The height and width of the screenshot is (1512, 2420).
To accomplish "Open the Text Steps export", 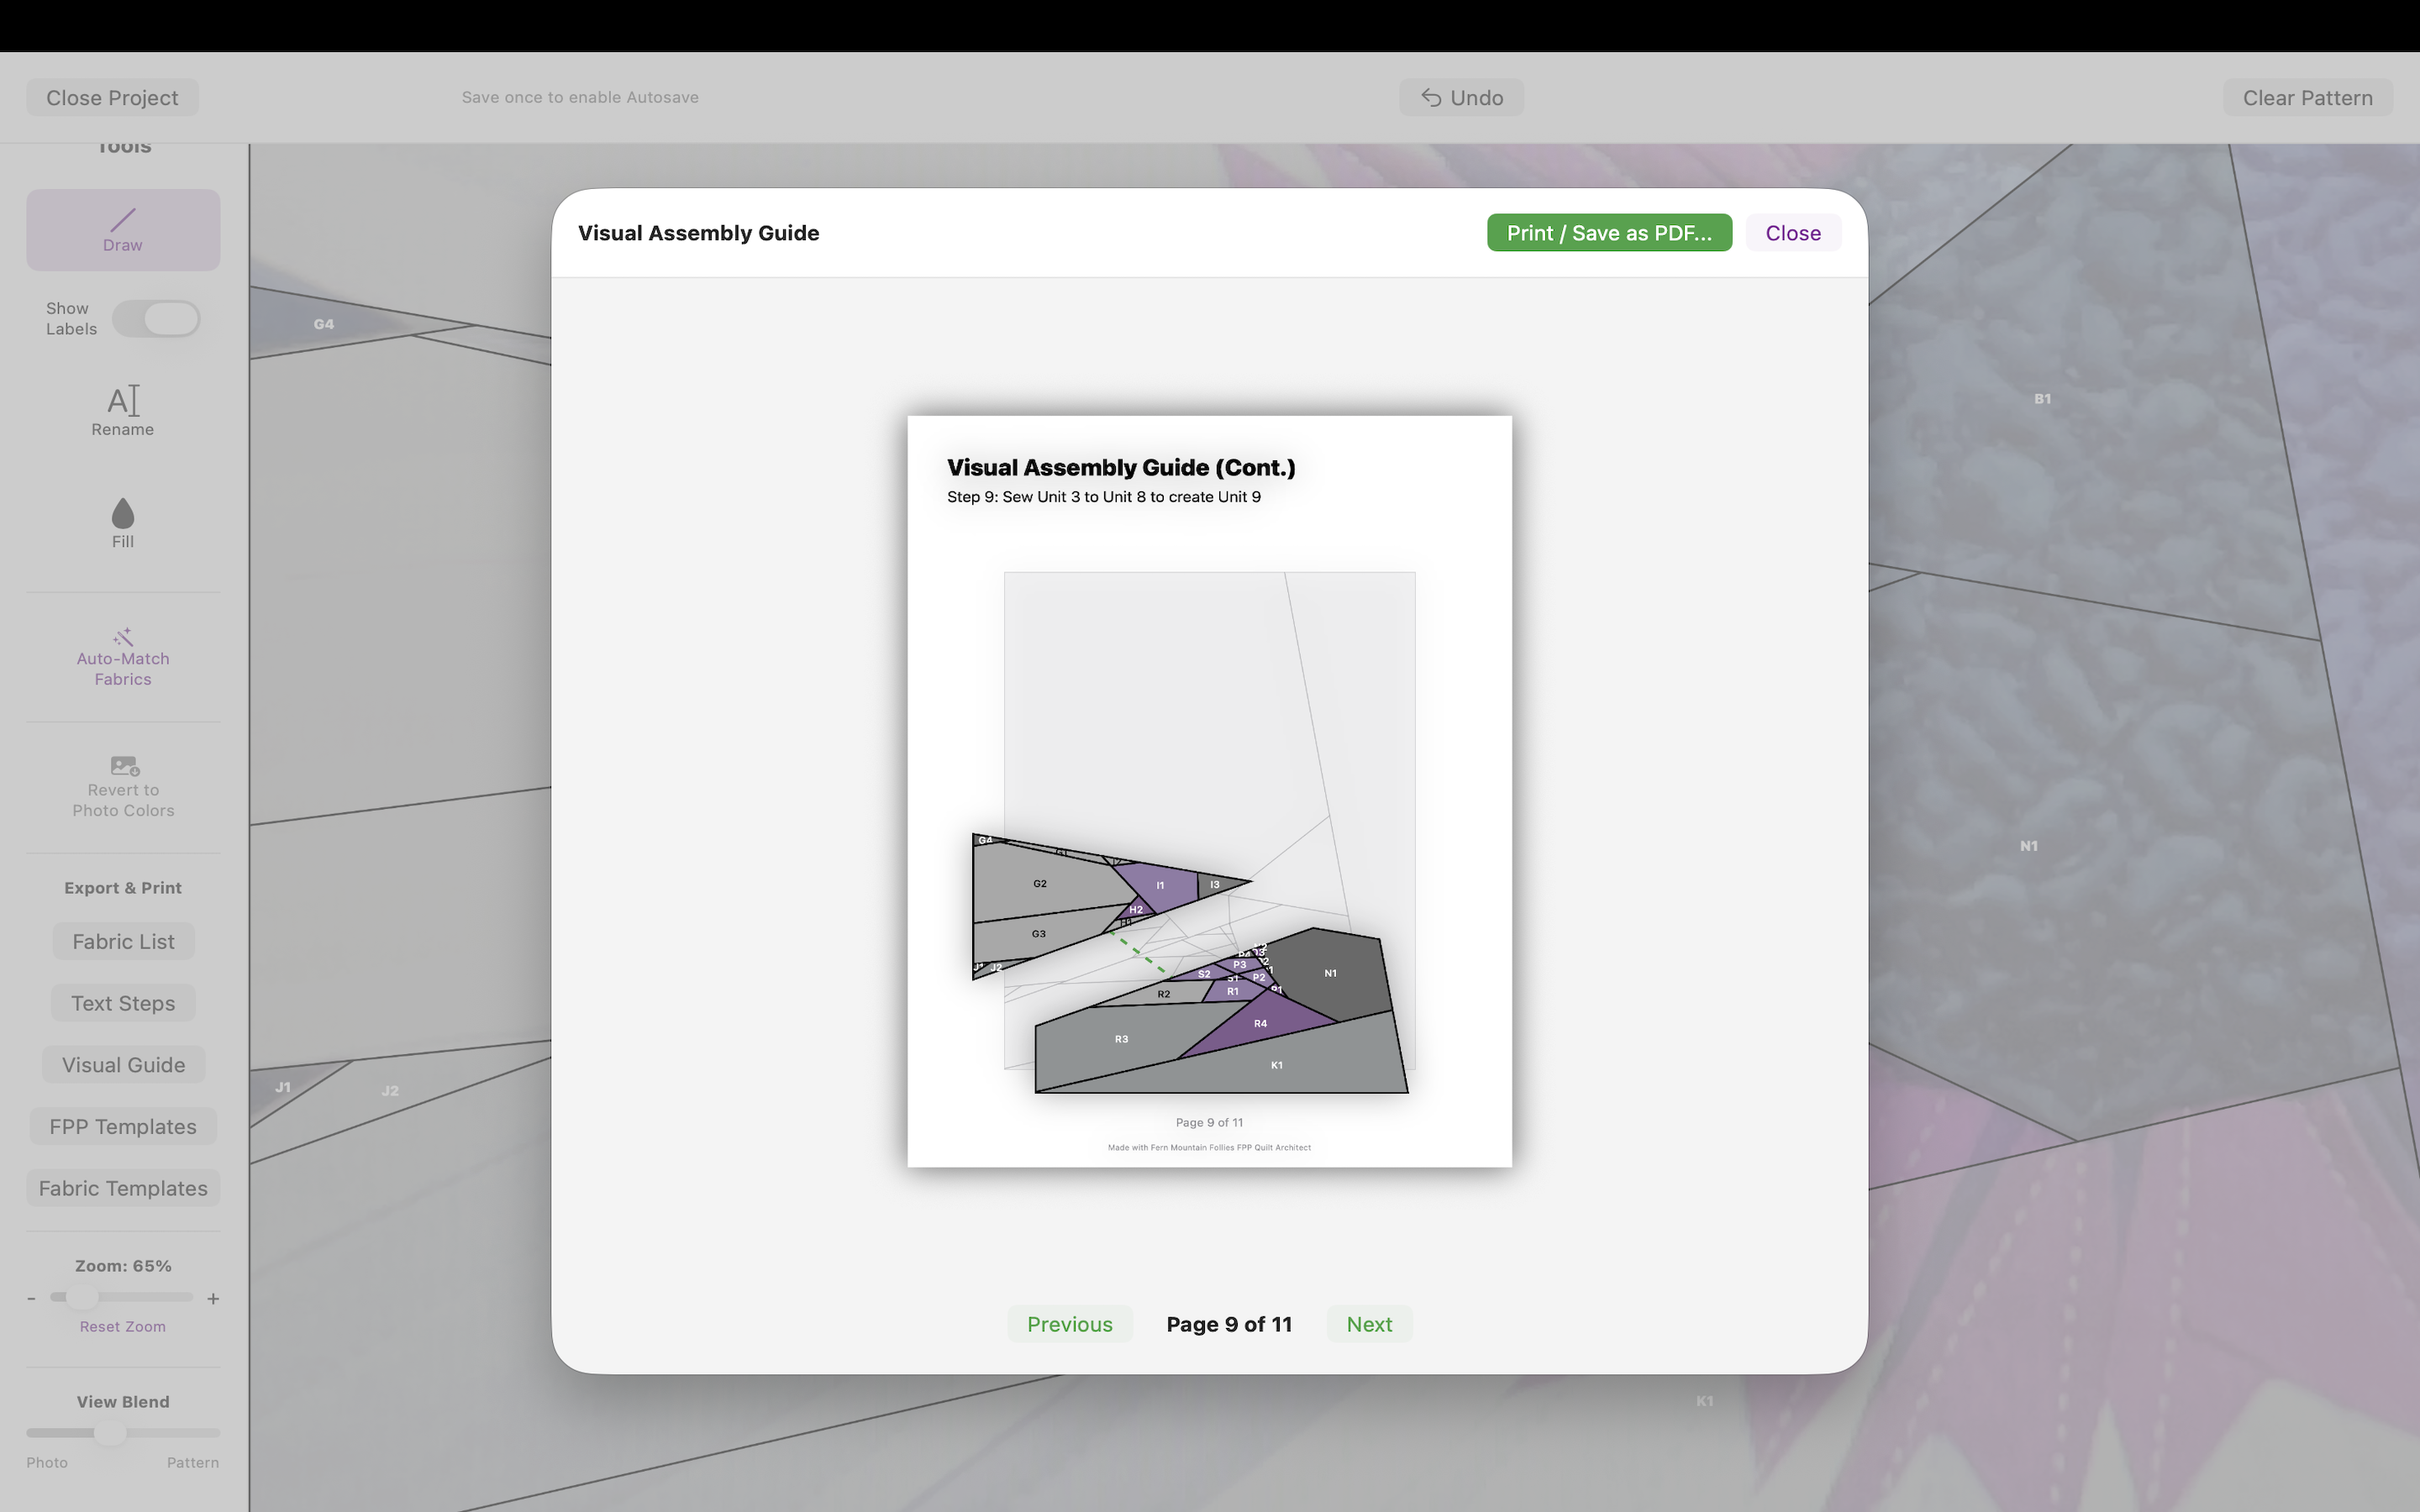I will point(123,1003).
